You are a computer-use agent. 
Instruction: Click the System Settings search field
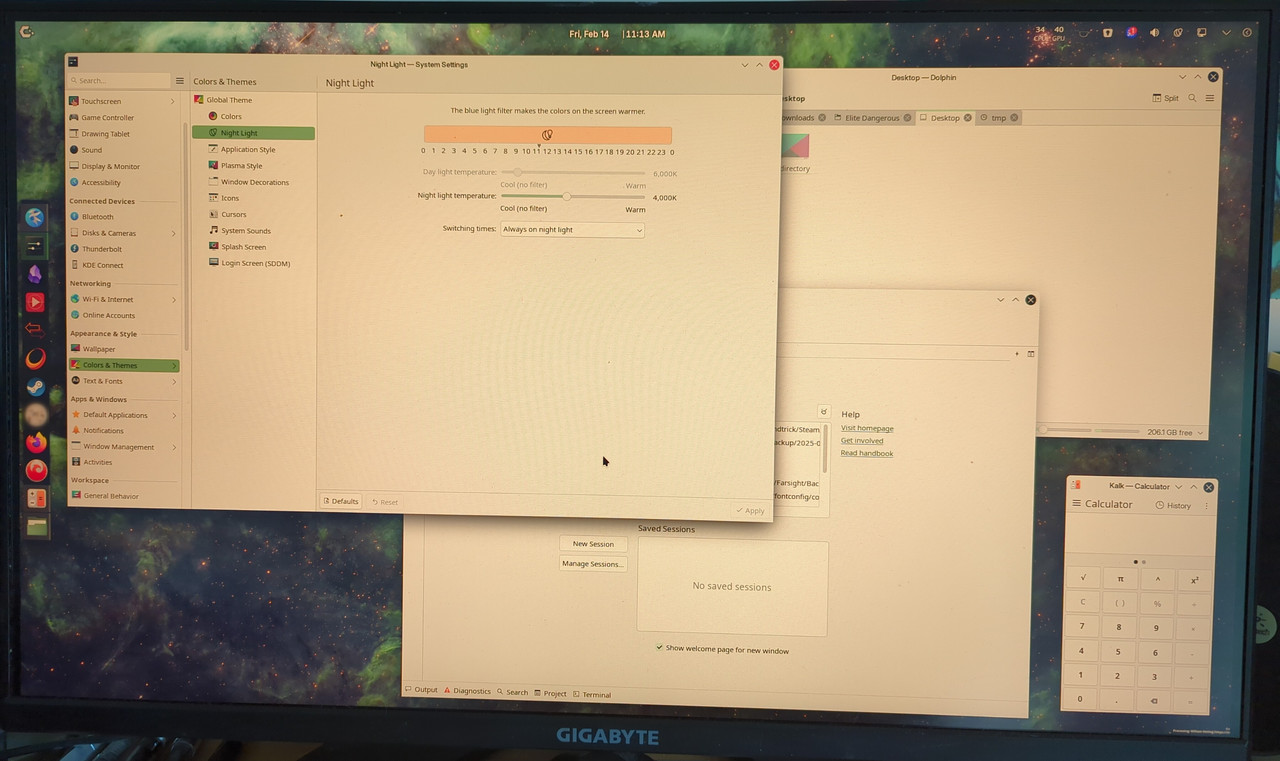coord(118,80)
